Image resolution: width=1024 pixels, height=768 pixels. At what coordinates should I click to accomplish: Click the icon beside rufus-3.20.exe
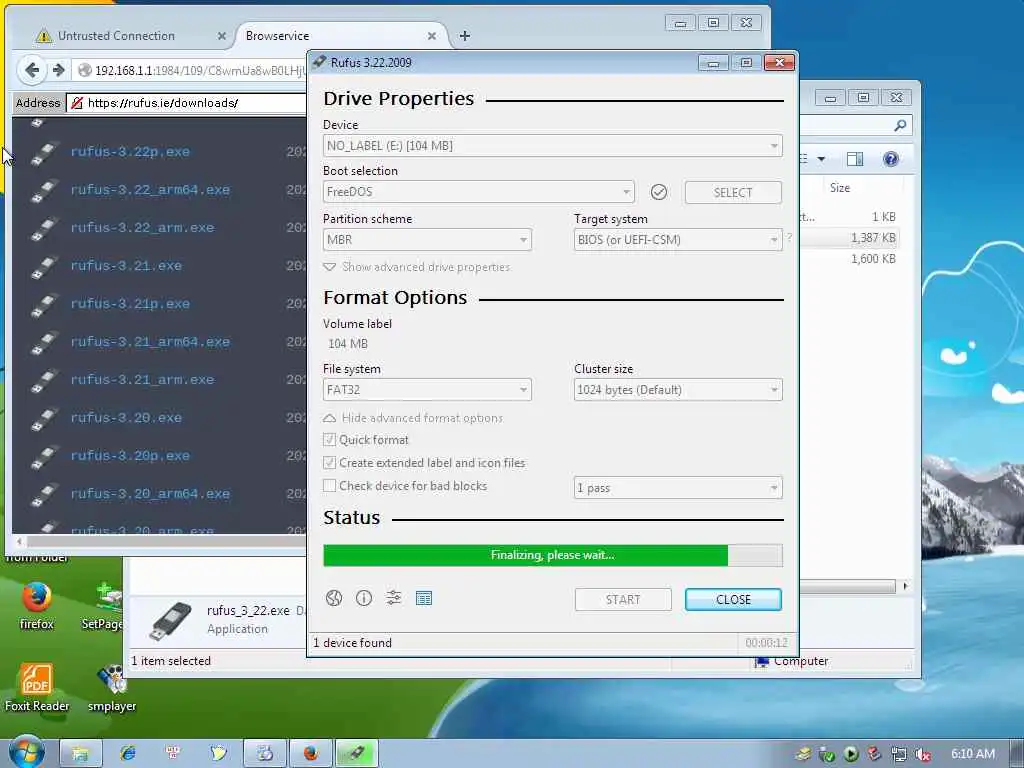click(44, 418)
